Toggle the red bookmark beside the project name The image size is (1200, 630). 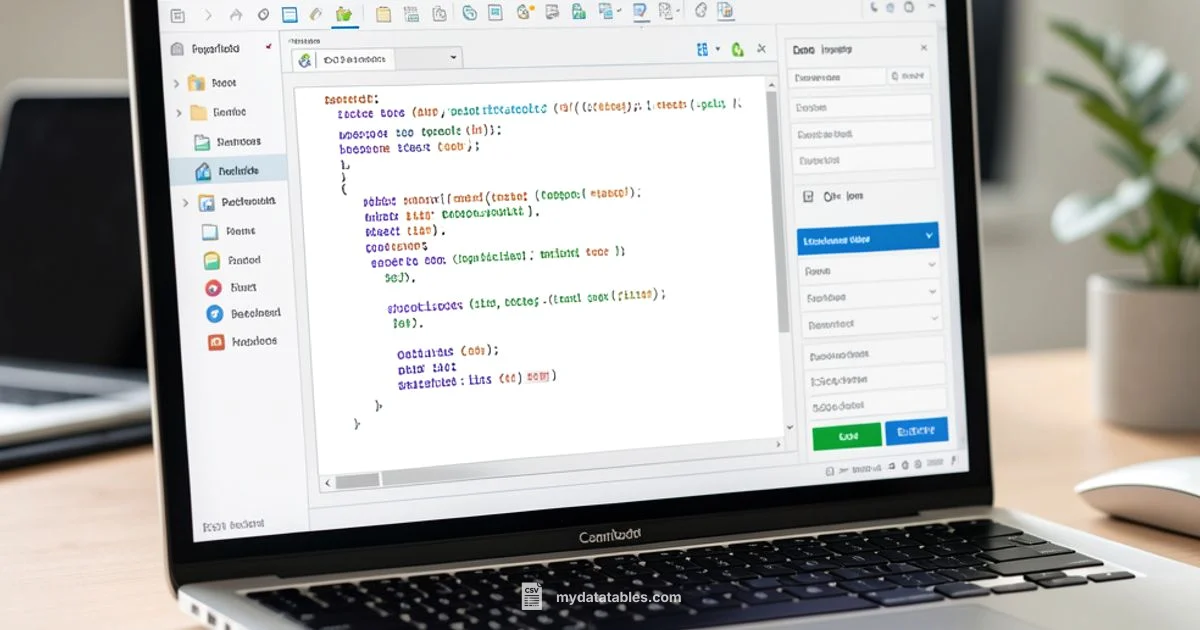pyautogui.click(x=268, y=47)
